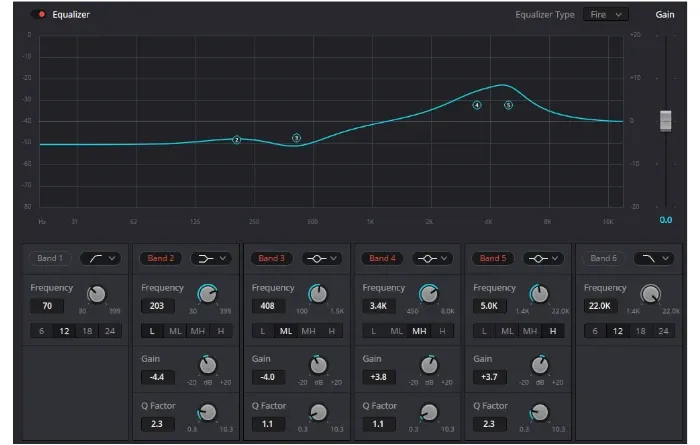
Task: Open Band 3 bell filter shape dropdown
Action: [x=322, y=258]
